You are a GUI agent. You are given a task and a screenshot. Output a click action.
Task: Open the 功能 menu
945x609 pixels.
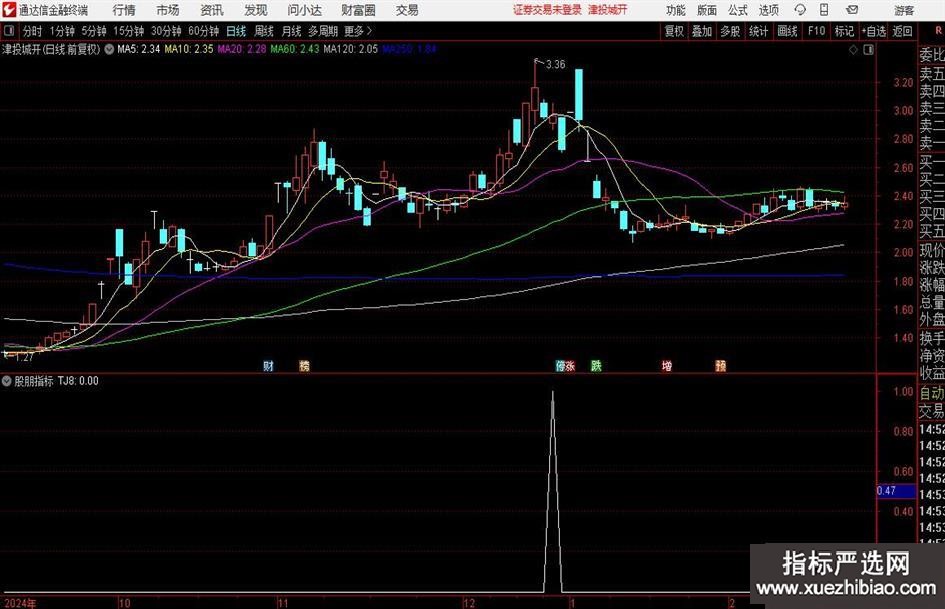point(676,10)
